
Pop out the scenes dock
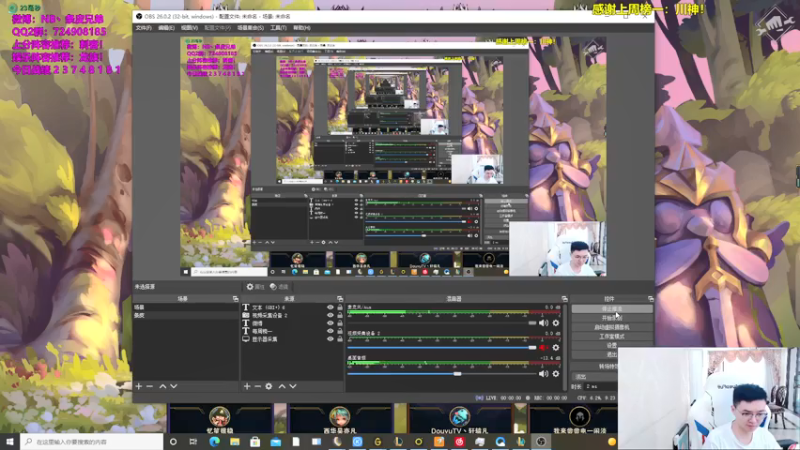coord(235,298)
